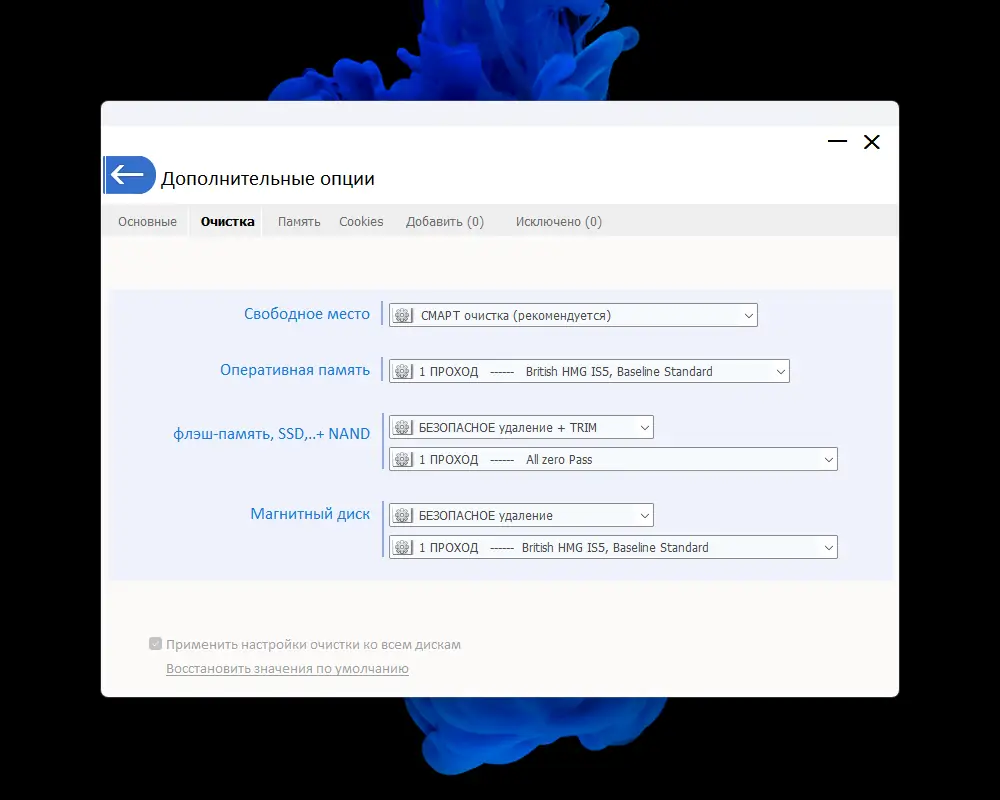
Task: Open the Добавить (0) tab
Action: 445,221
